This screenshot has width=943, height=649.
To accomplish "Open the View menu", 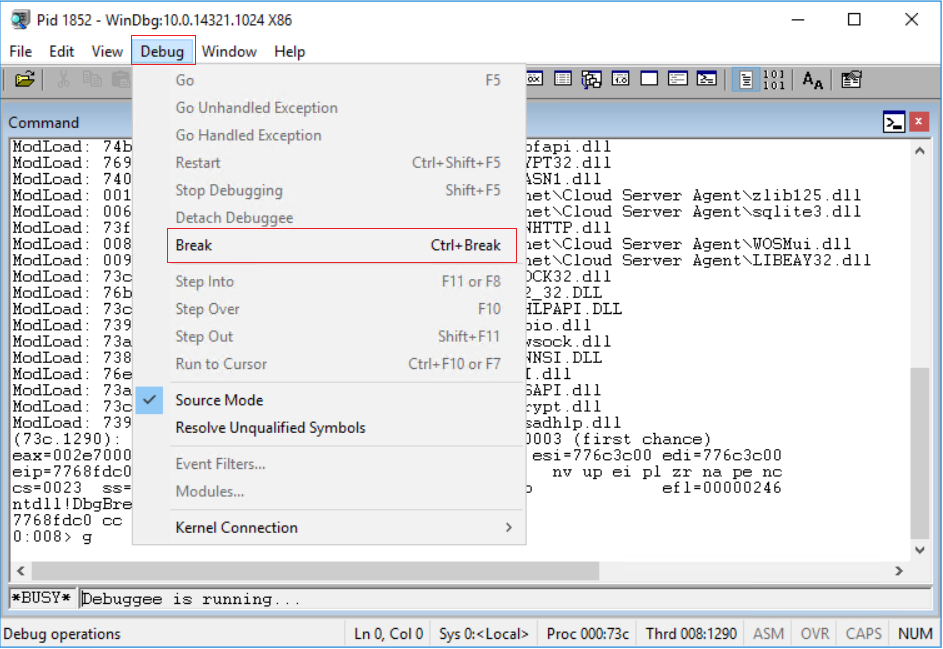I will [x=107, y=51].
